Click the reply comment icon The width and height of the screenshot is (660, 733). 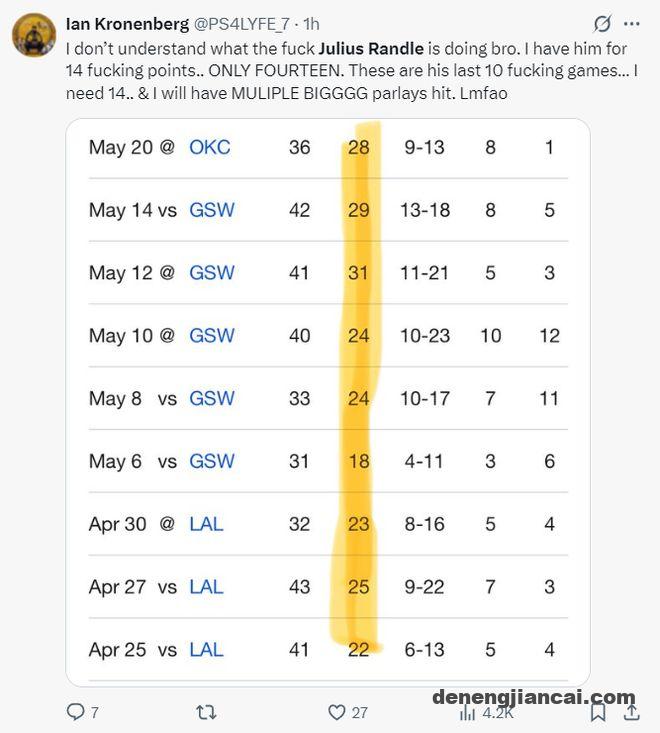point(75,711)
